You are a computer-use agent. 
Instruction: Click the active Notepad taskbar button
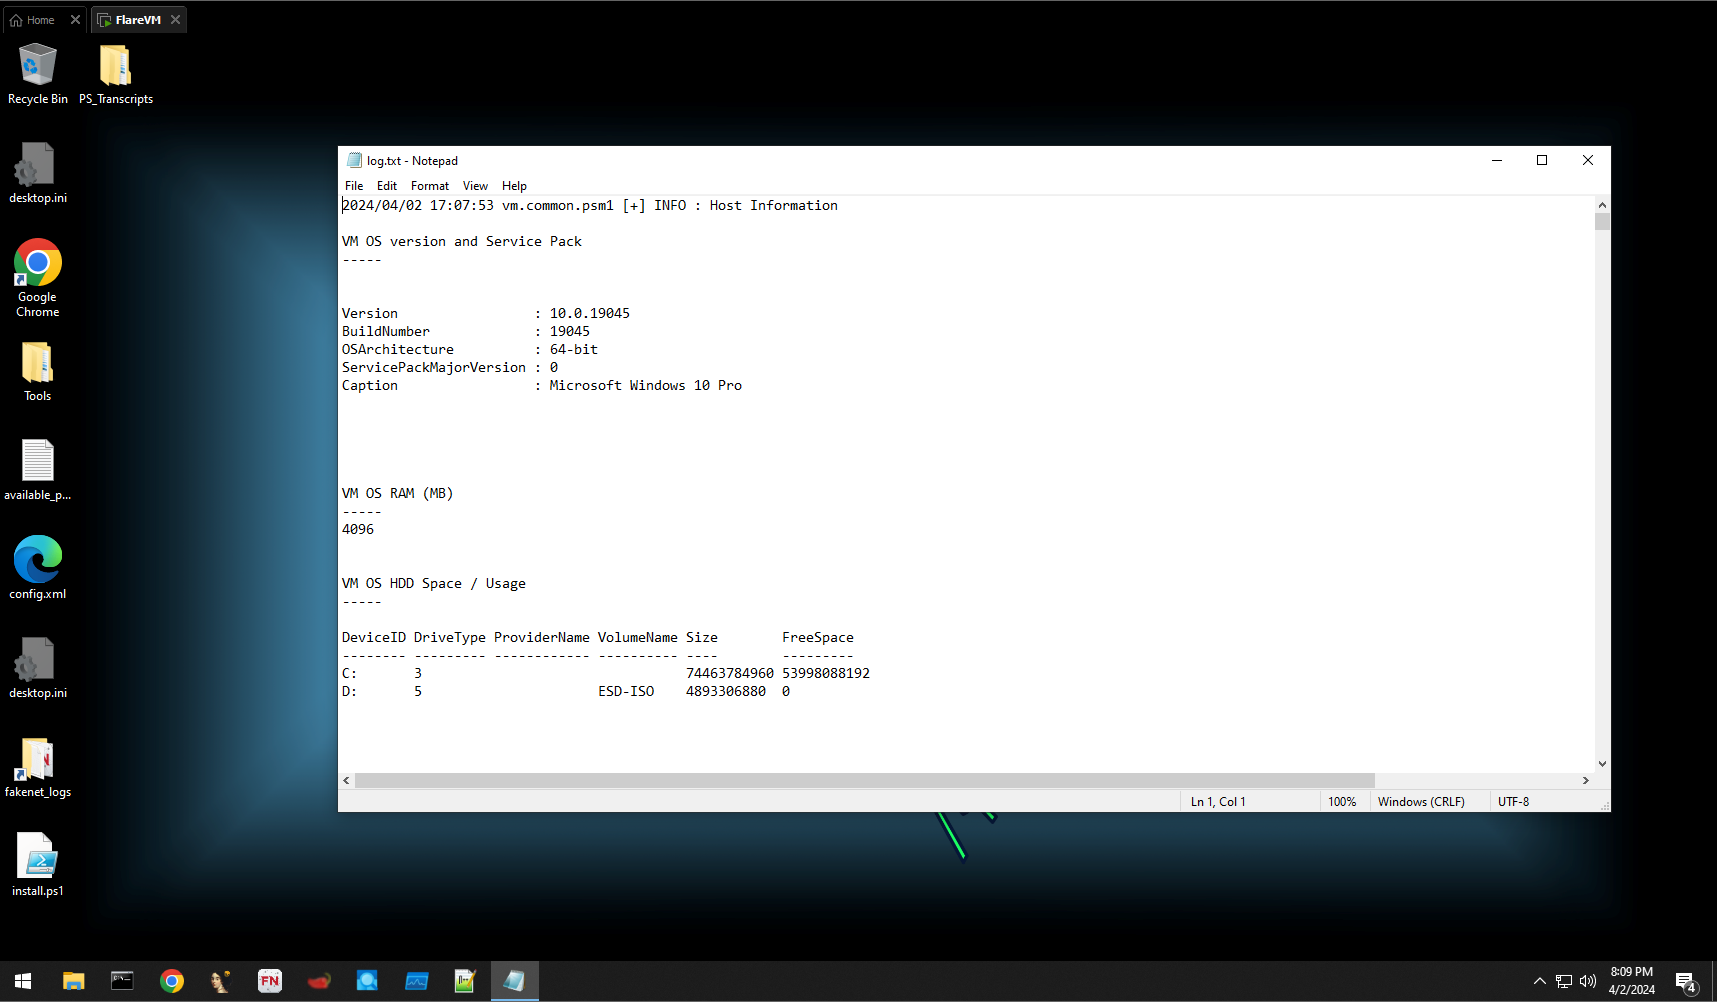pyautogui.click(x=515, y=981)
